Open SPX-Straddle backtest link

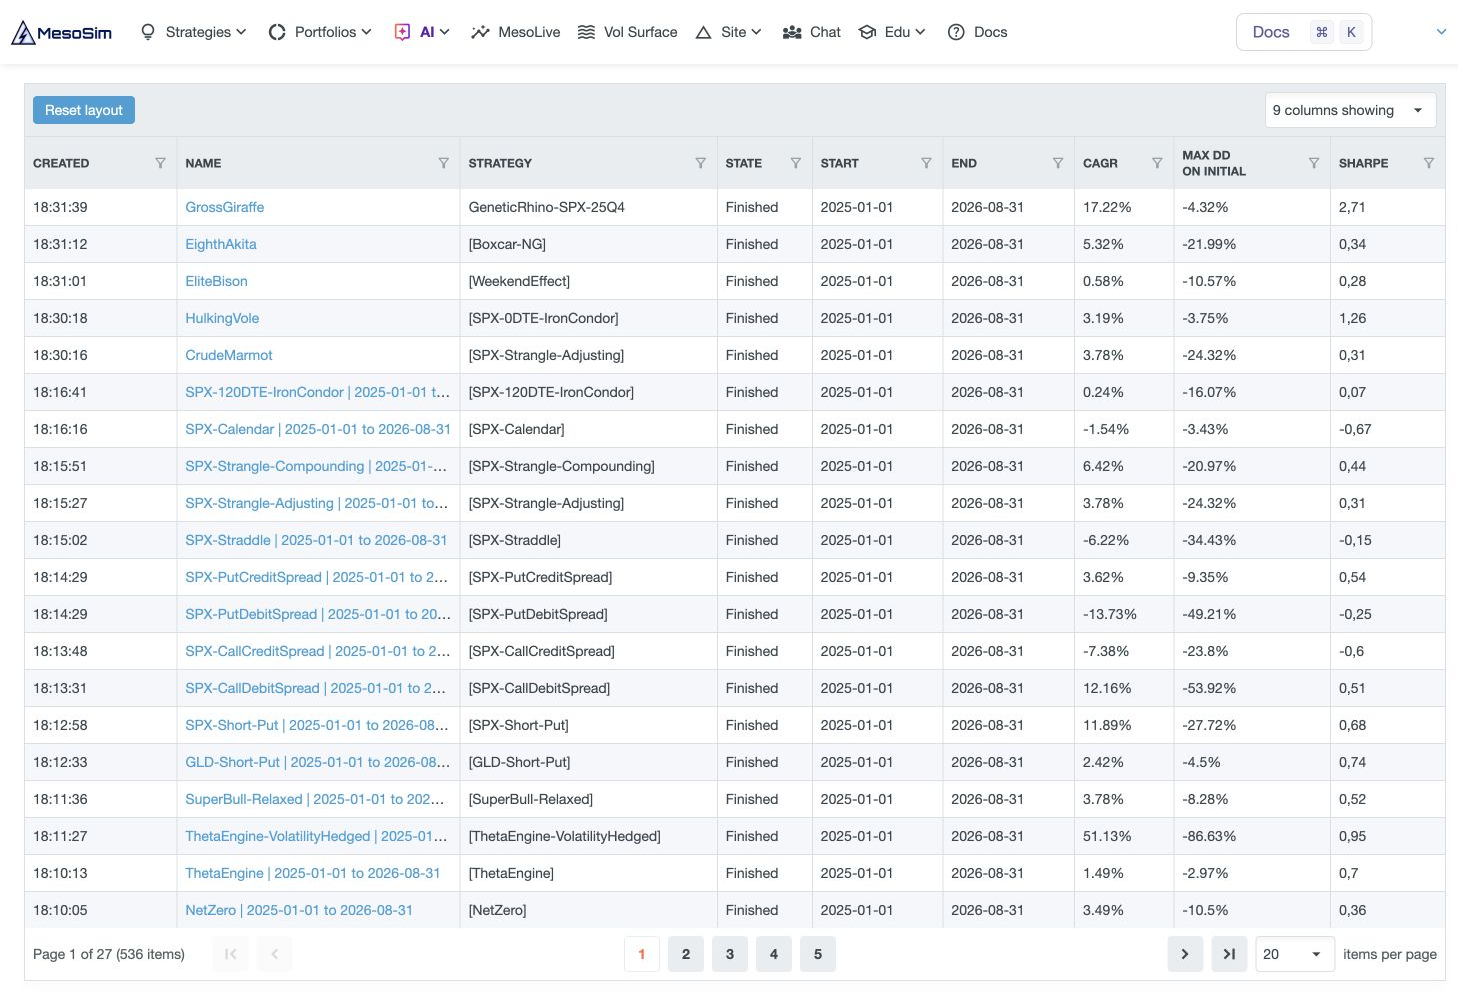(x=316, y=540)
